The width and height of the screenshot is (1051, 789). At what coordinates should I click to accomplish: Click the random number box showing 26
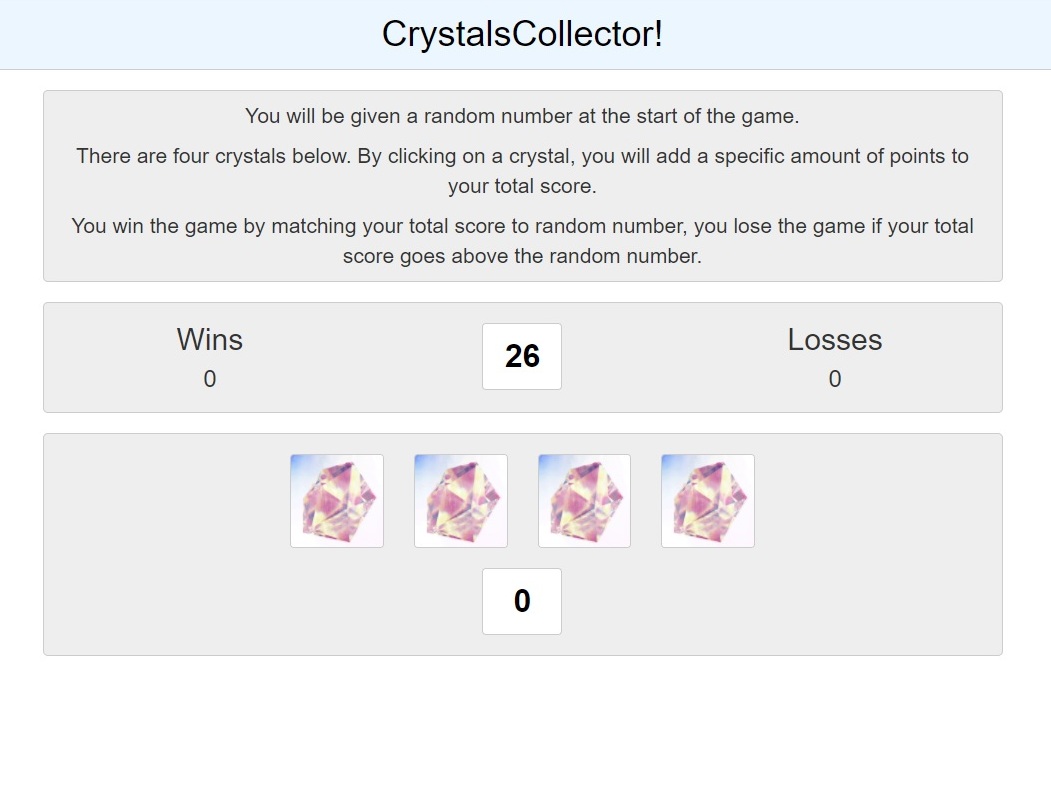pyautogui.click(x=522, y=356)
